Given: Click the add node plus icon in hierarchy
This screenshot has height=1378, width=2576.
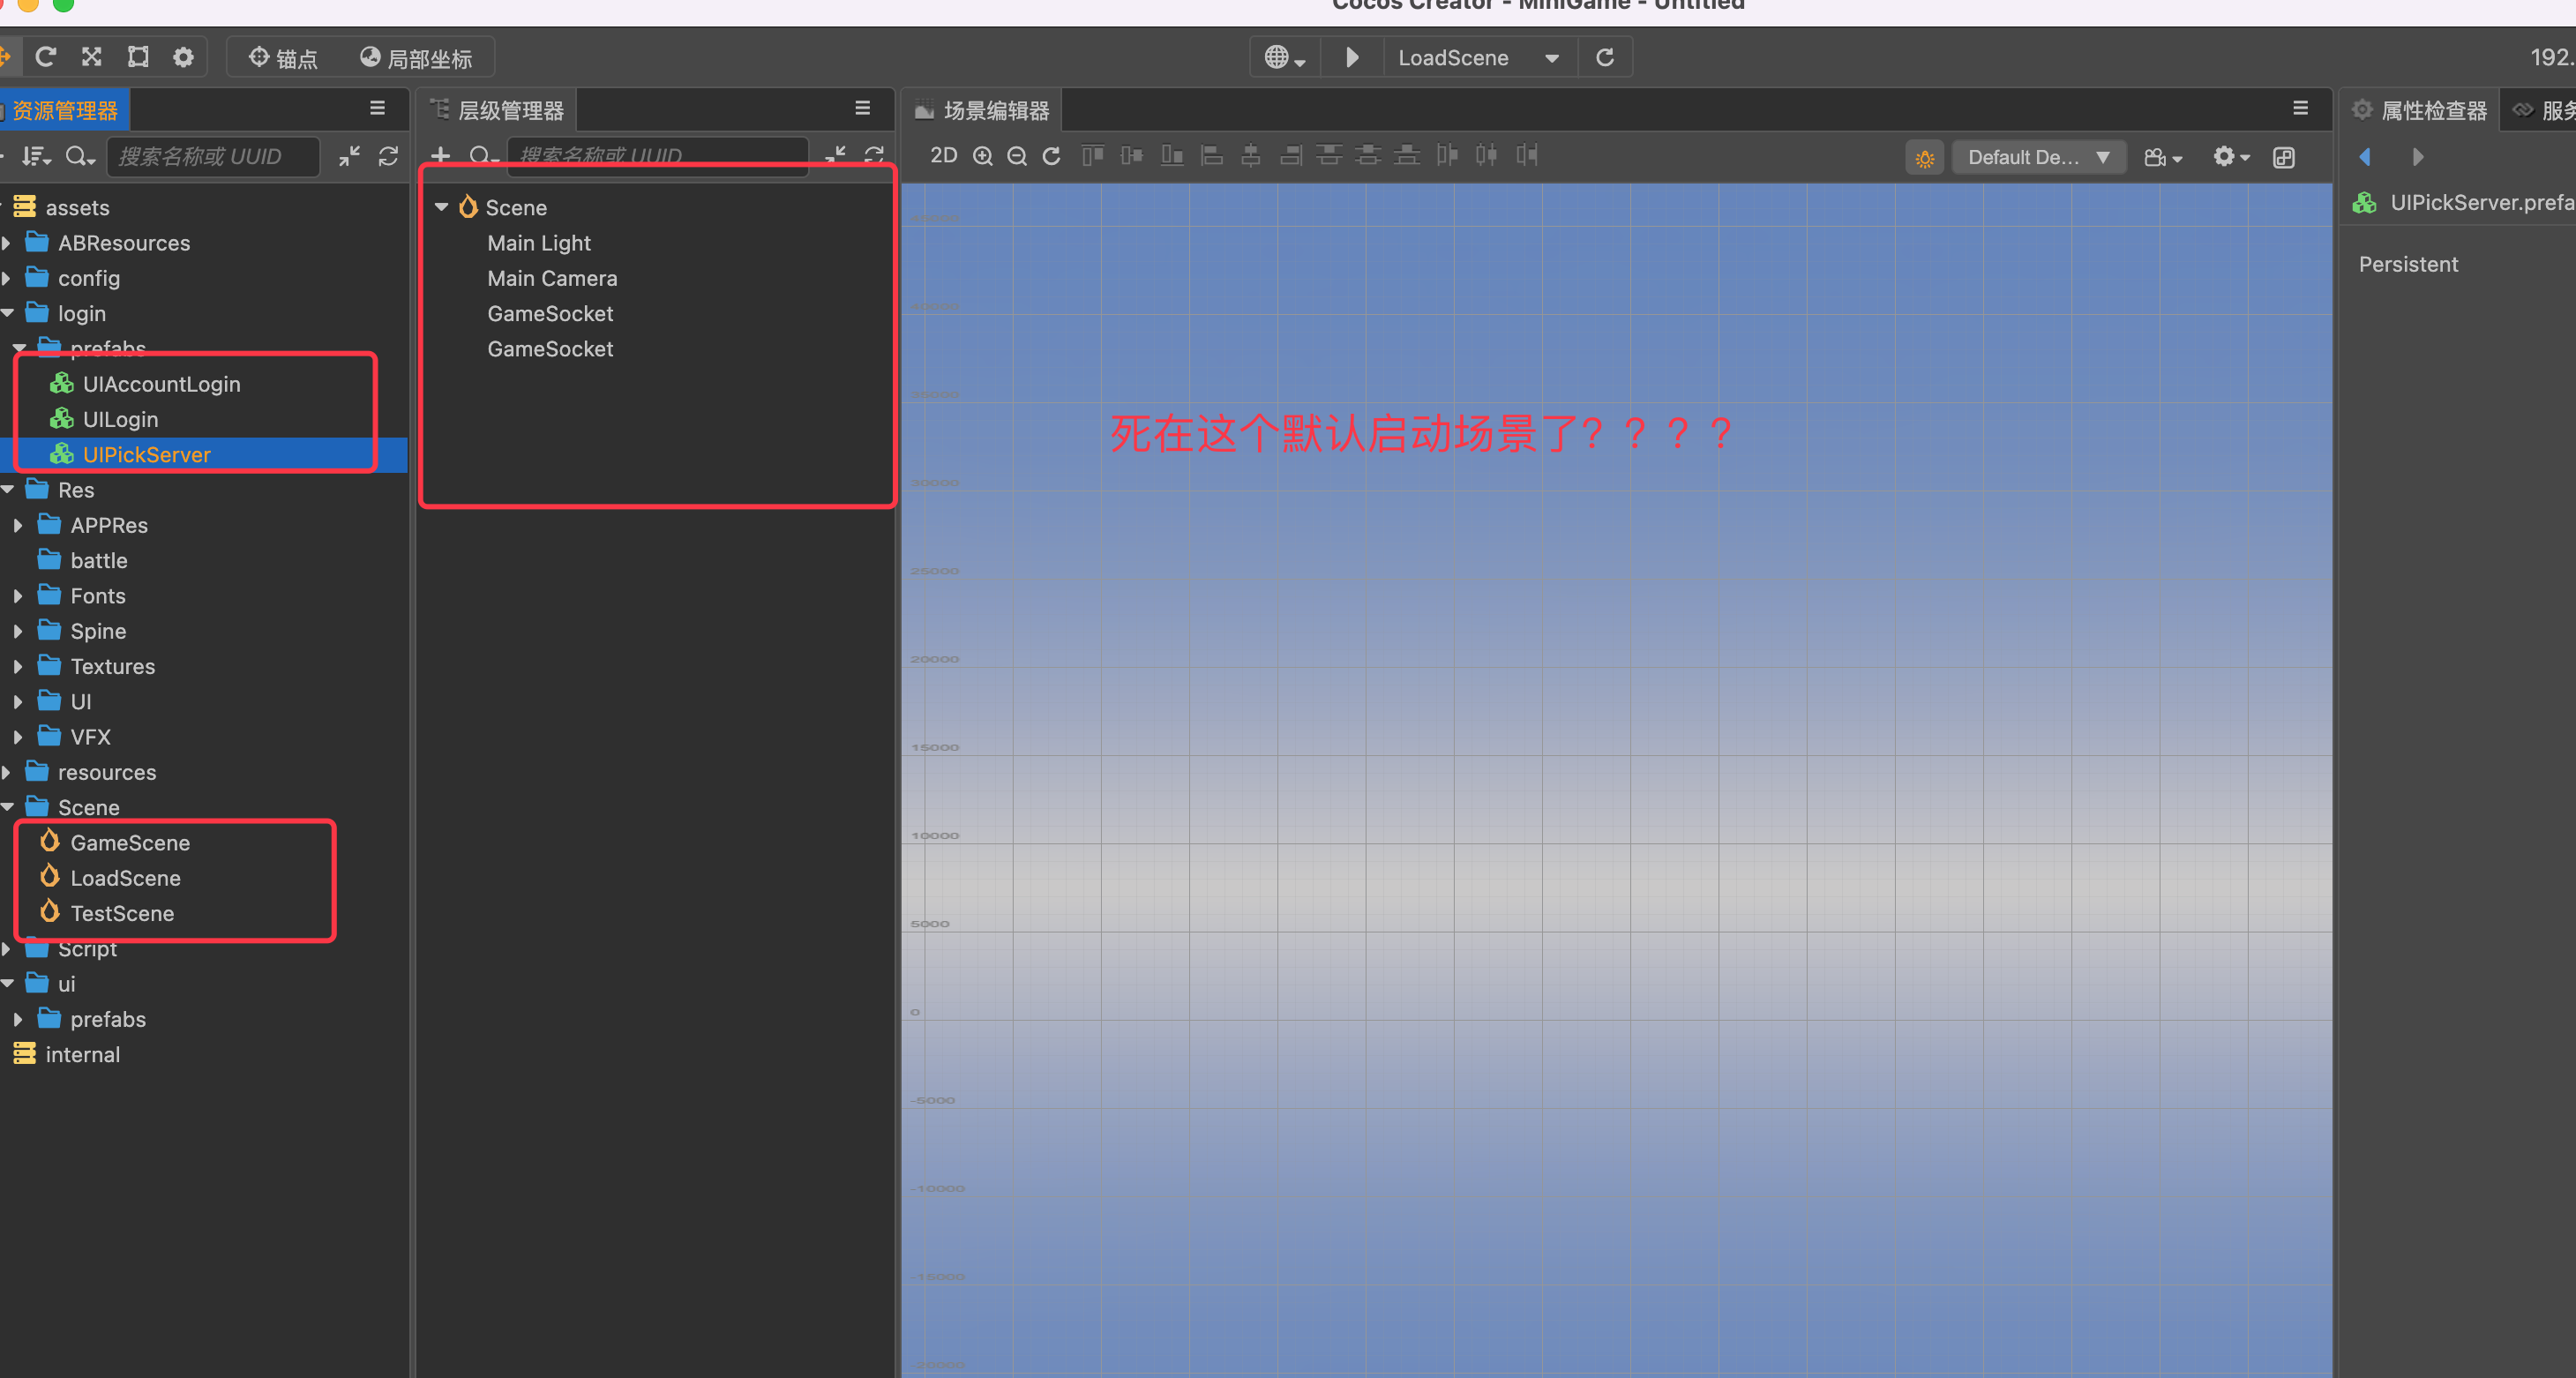Looking at the screenshot, I should click(x=440, y=156).
